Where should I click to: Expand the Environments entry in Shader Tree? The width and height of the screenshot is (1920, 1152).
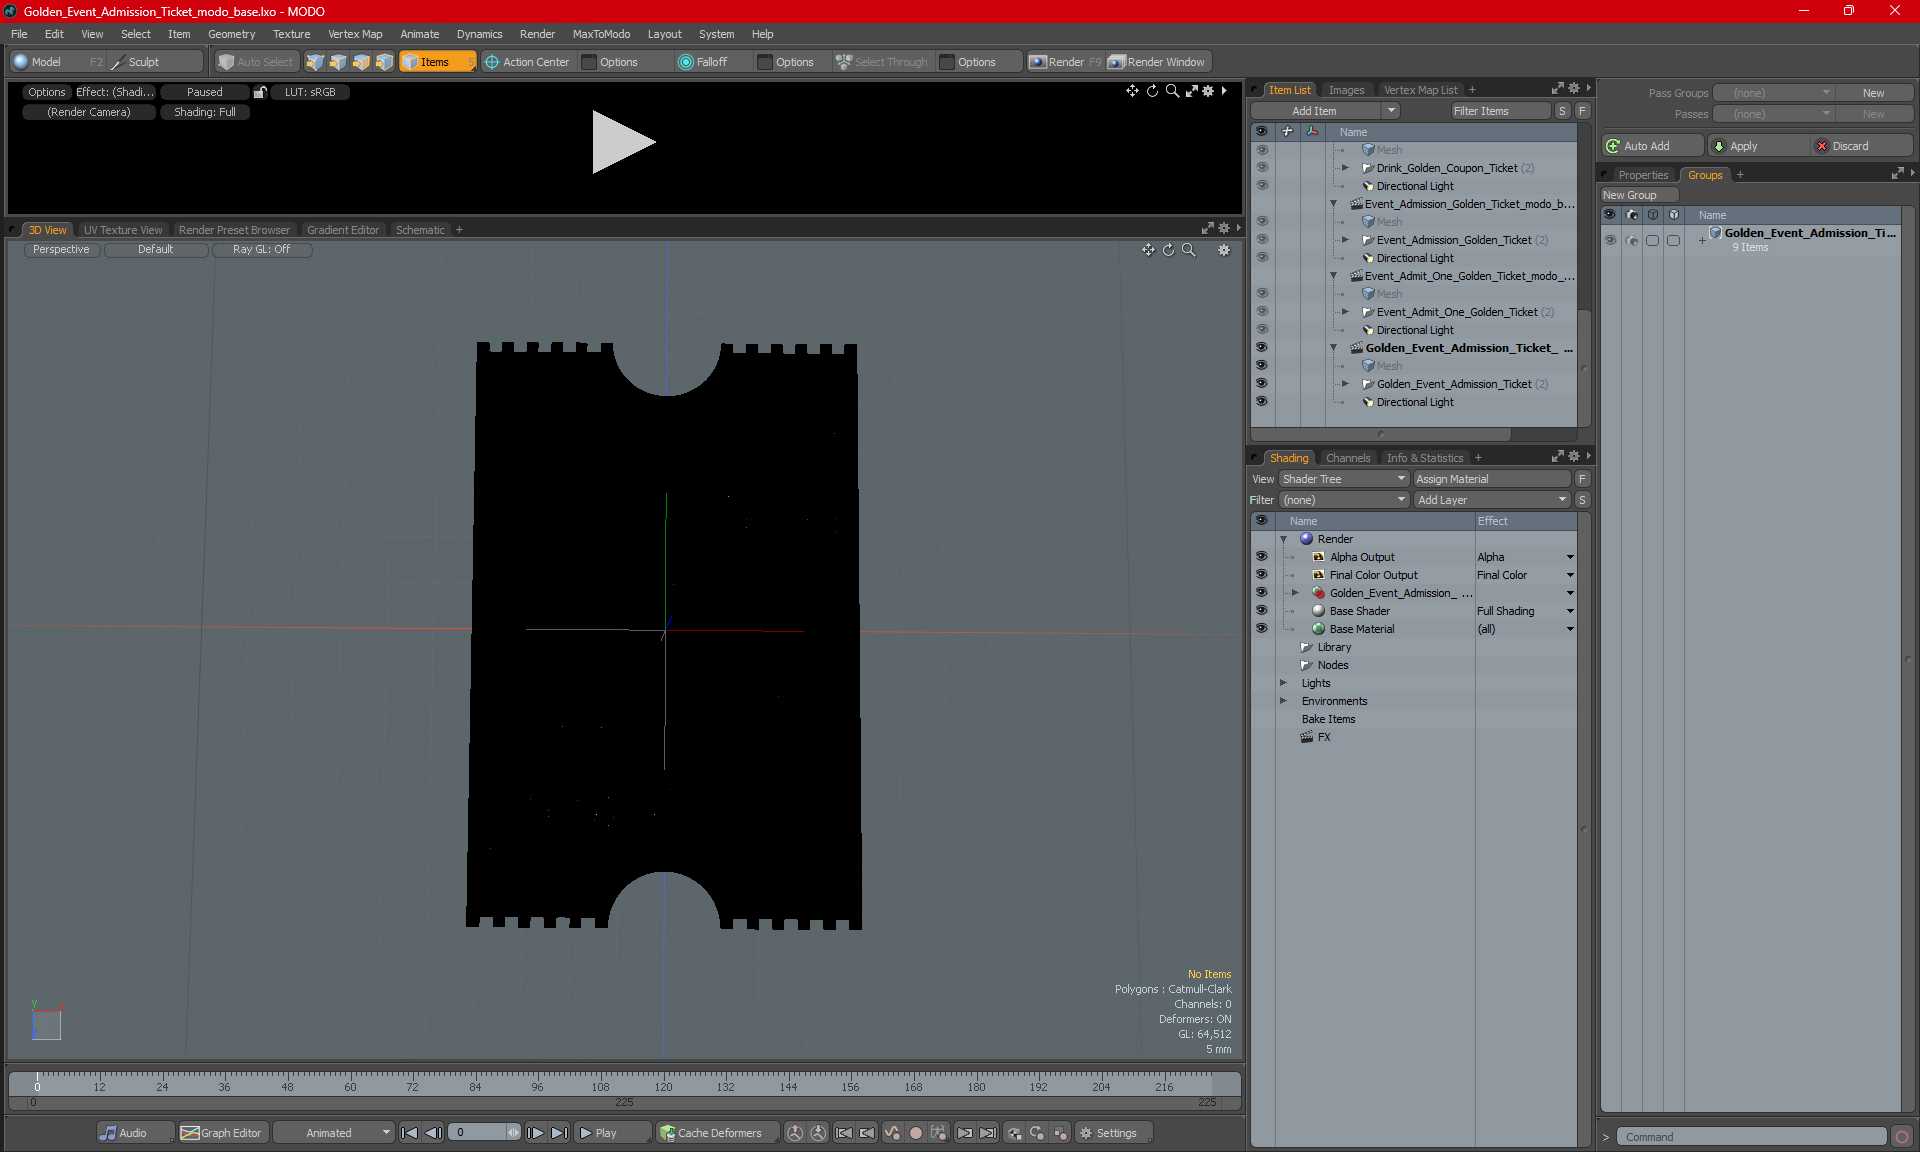click(1283, 701)
